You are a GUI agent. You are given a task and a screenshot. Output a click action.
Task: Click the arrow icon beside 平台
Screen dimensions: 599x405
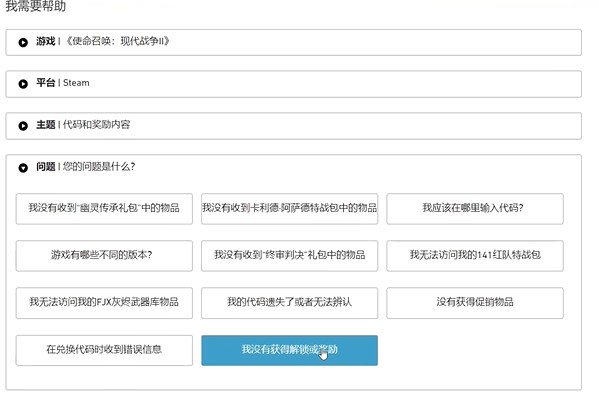click(x=23, y=84)
